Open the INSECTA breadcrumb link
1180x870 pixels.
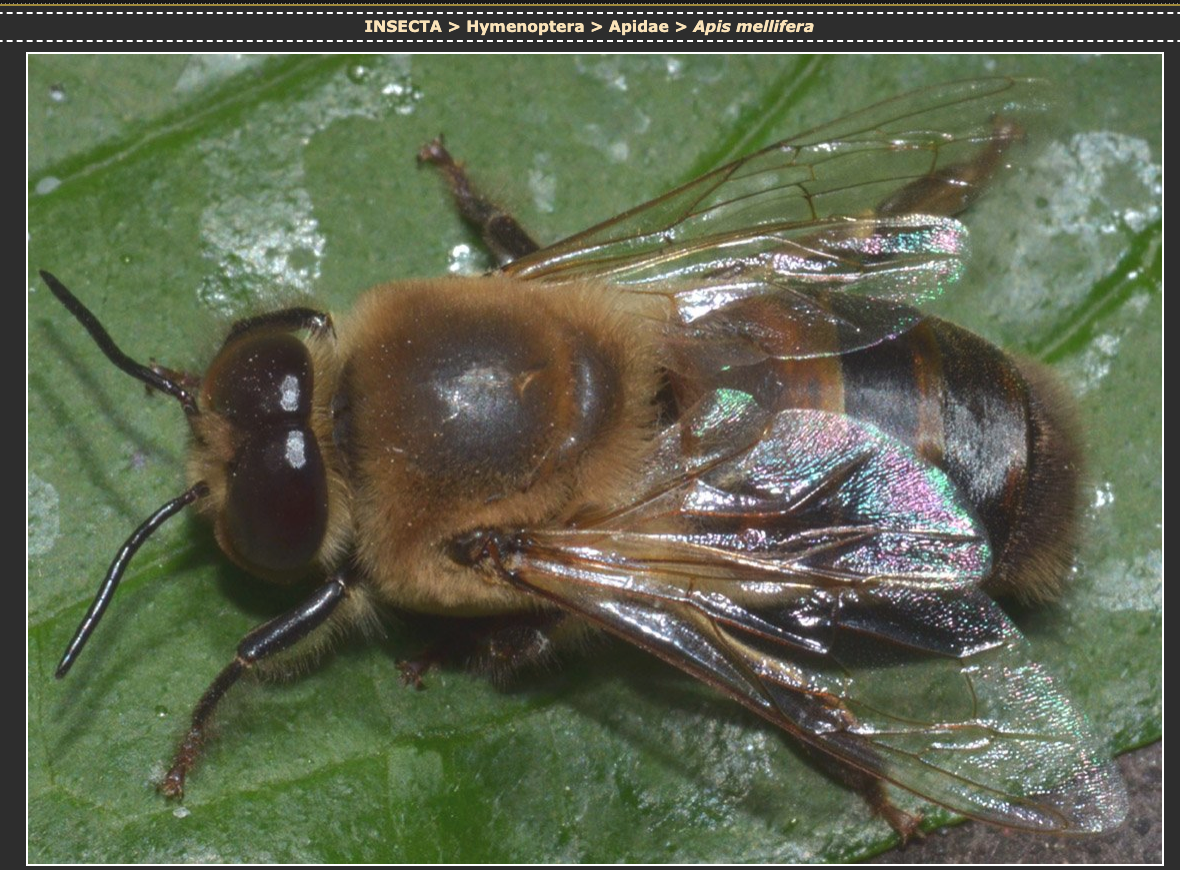[402, 26]
